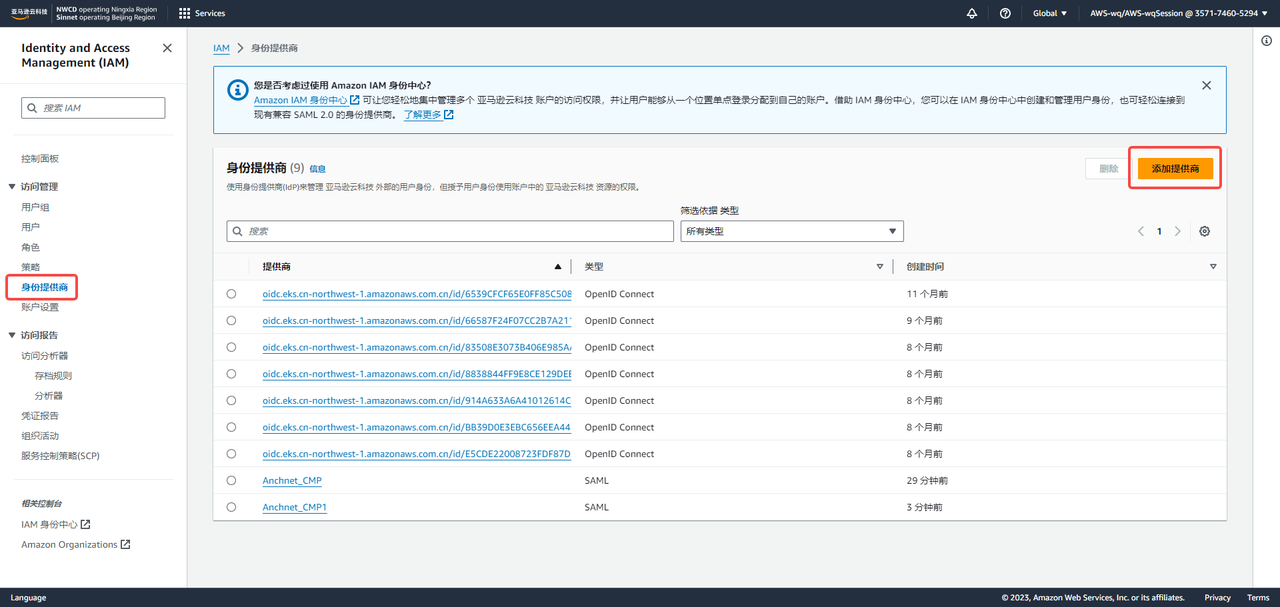Image resolution: width=1280 pixels, height=607 pixels.
Task: Click the IAM breadcrumb link
Action: pos(221,48)
